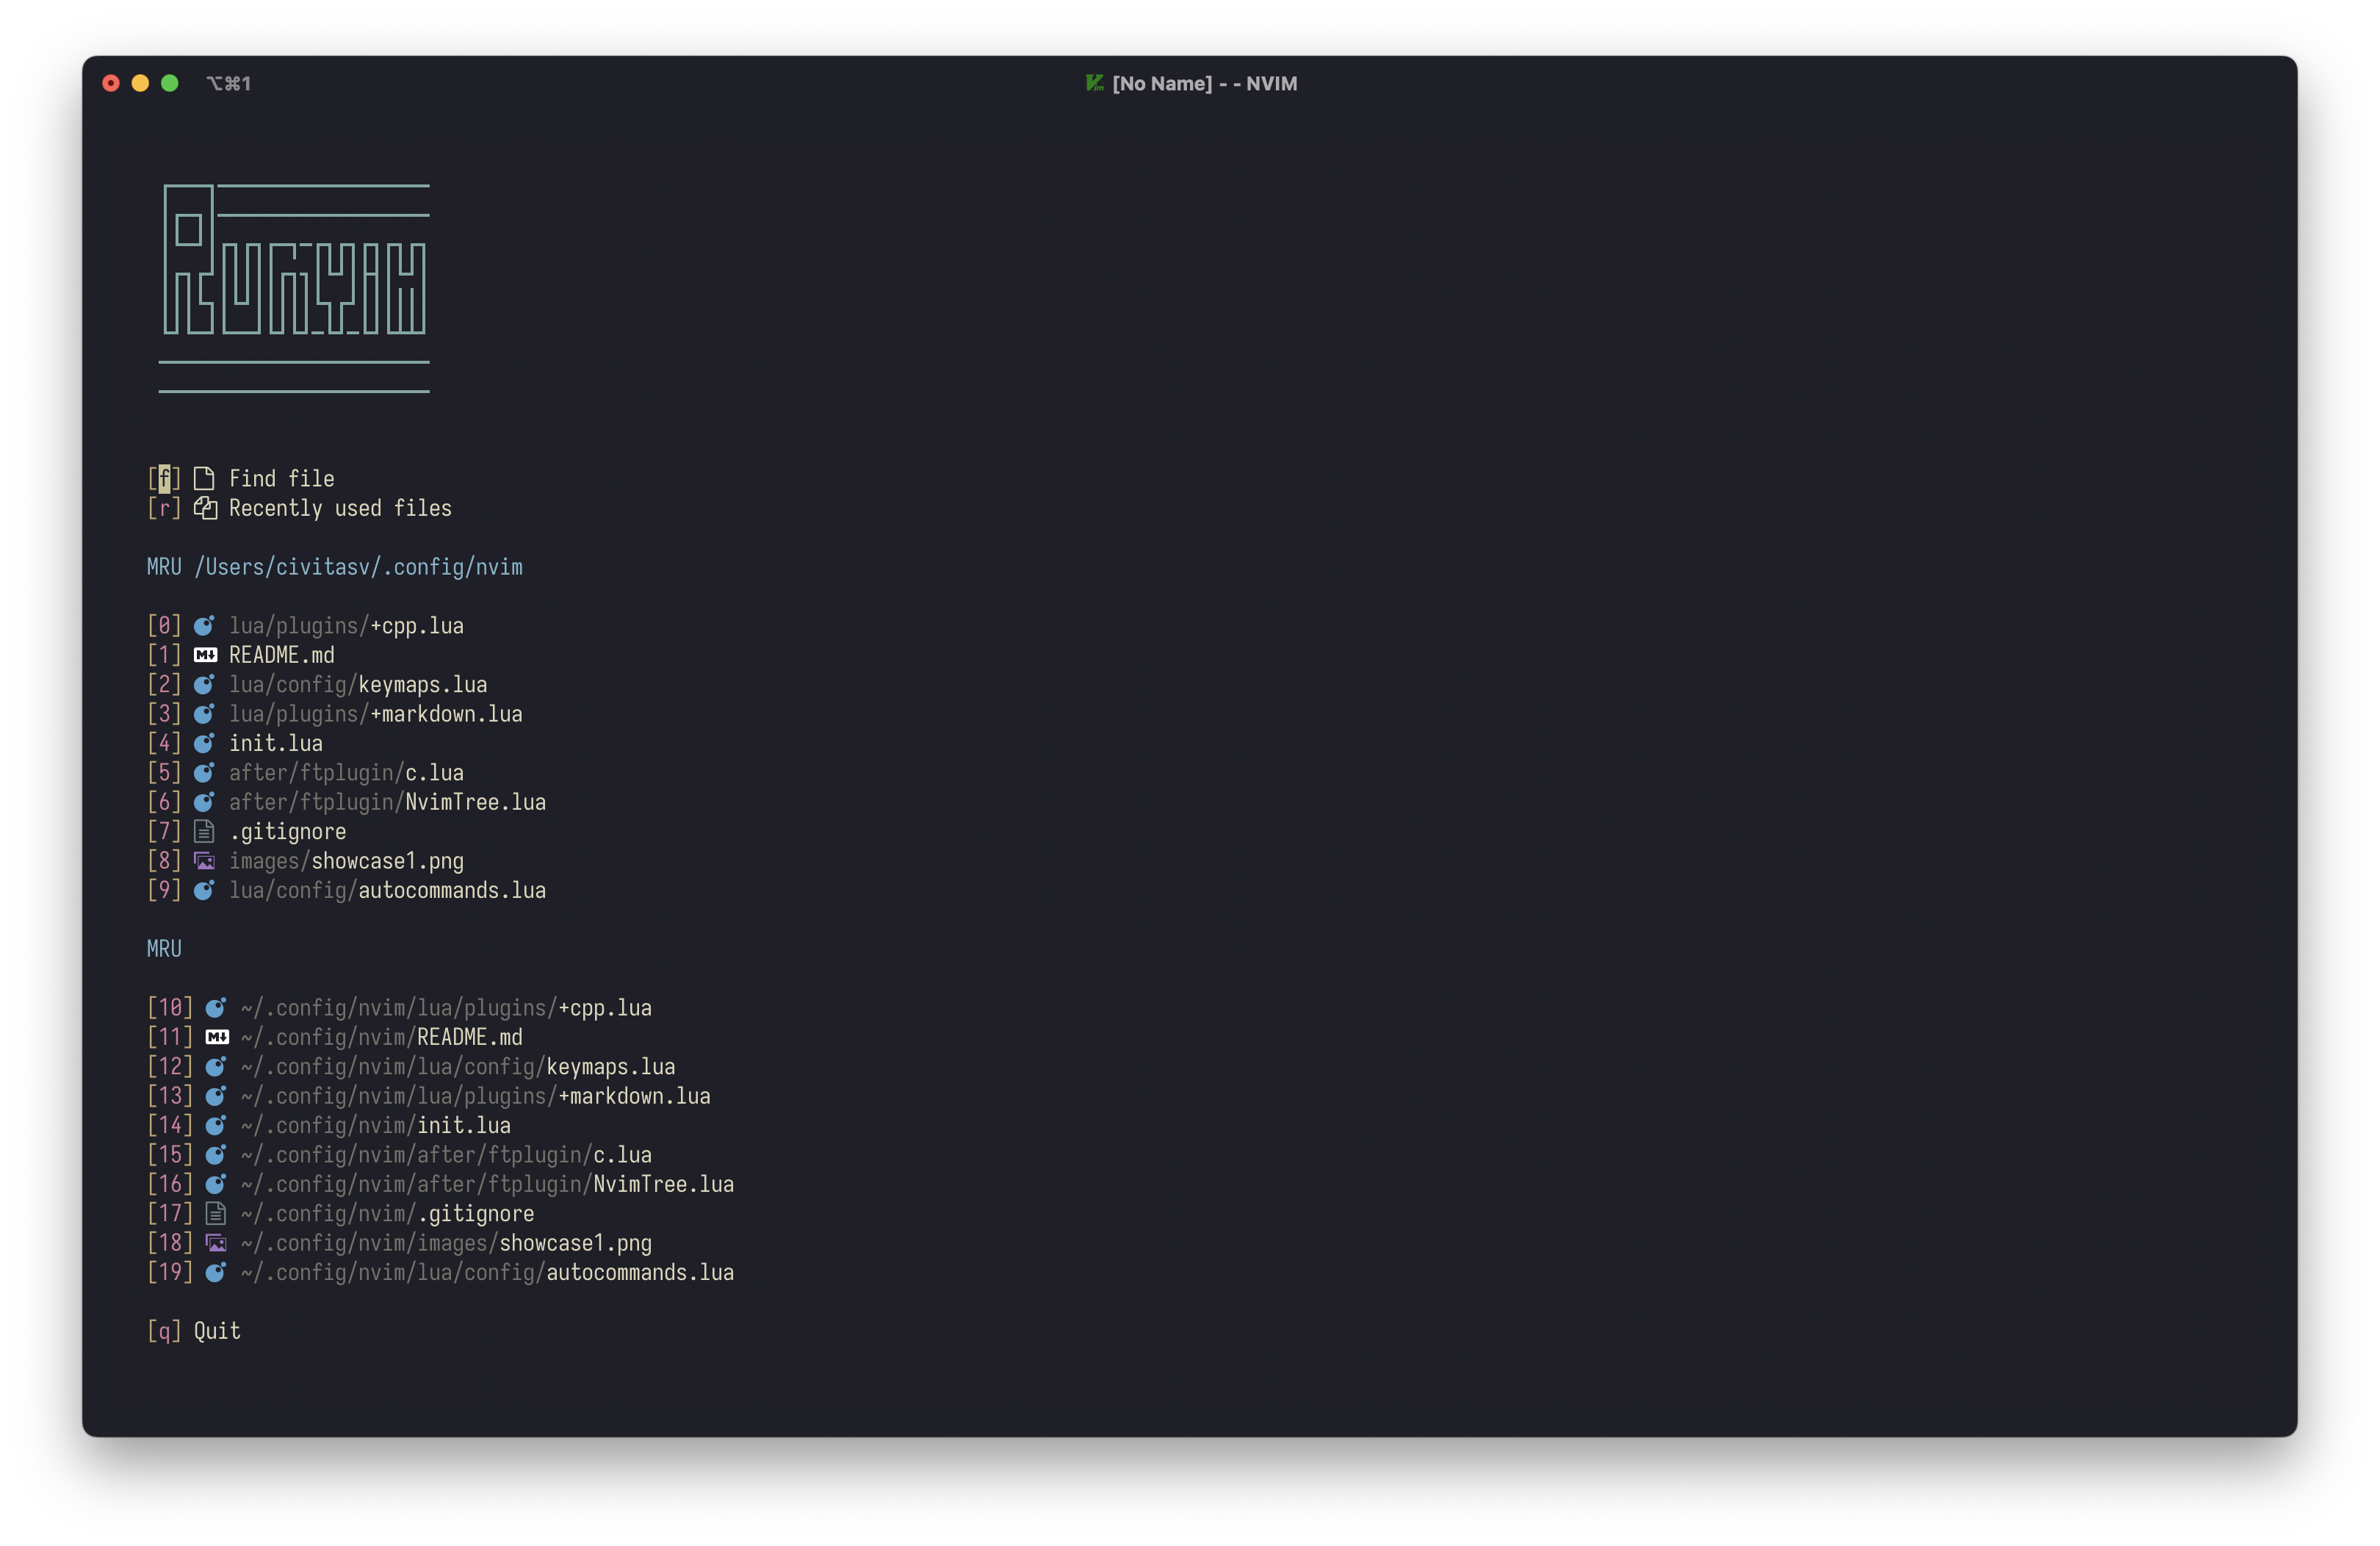This screenshot has height=1546, width=2380.
Task: Click the [f] shortcut key bracket
Action: point(164,479)
